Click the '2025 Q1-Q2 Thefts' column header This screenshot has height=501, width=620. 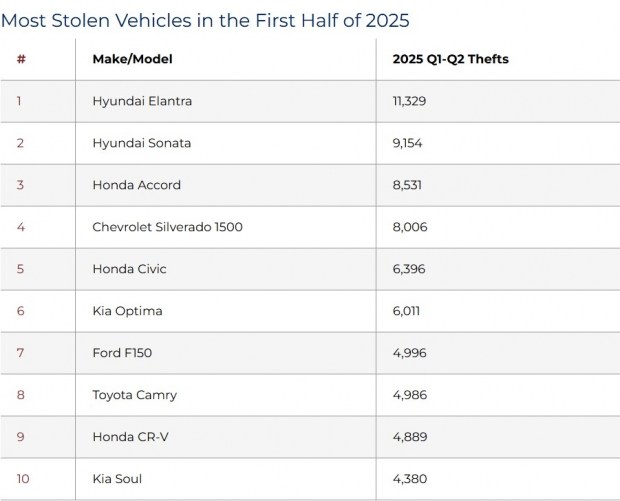pyautogui.click(x=450, y=59)
